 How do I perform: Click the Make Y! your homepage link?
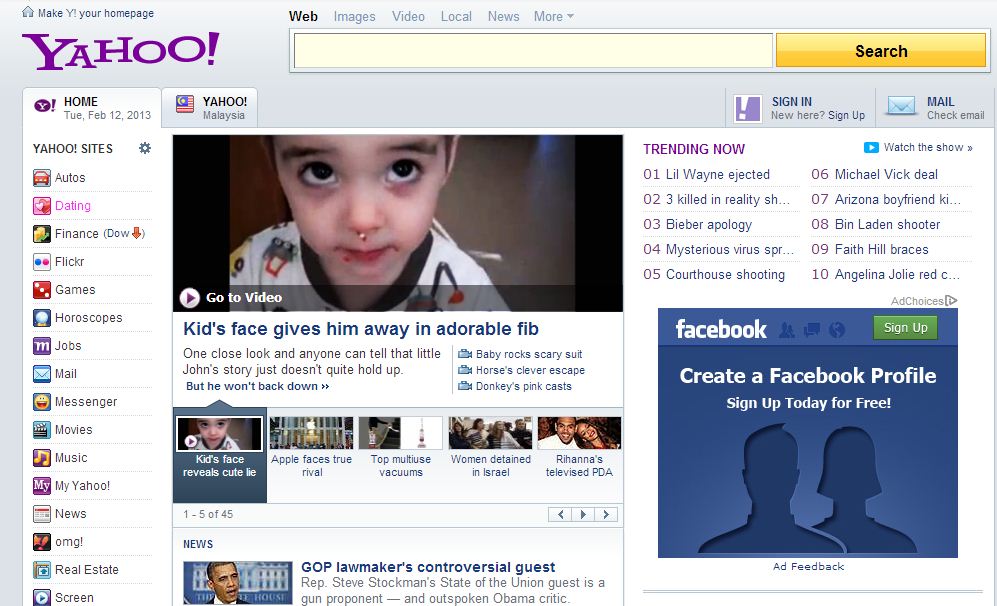(x=95, y=13)
